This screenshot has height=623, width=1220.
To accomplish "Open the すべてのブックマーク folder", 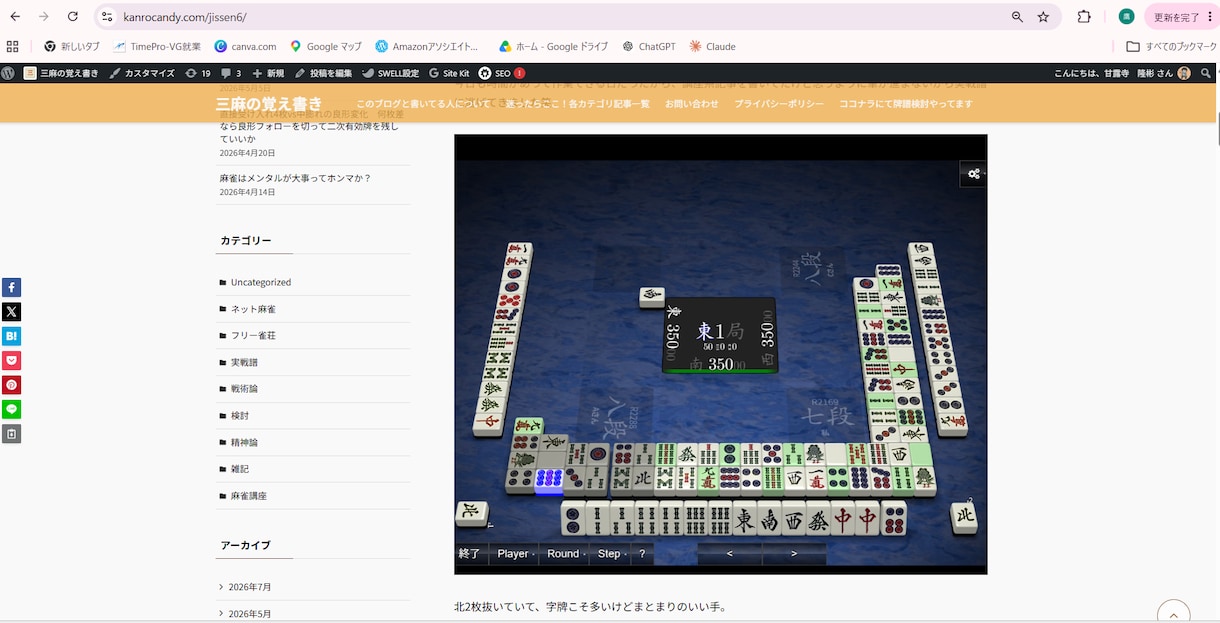I will coord(1172,46).
